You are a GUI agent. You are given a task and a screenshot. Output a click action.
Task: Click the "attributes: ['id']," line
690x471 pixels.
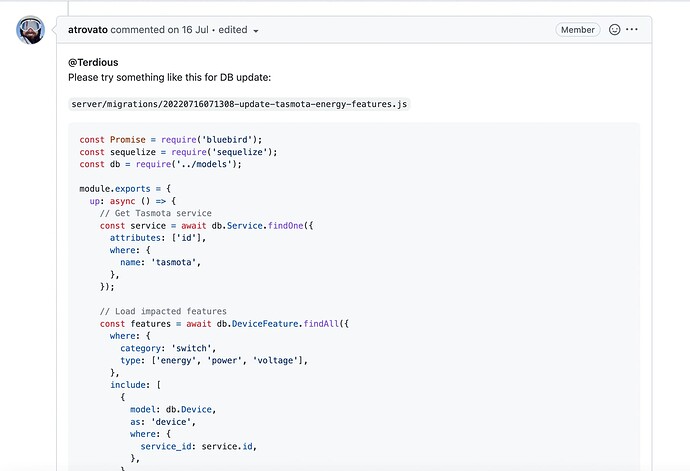point(158,238)
